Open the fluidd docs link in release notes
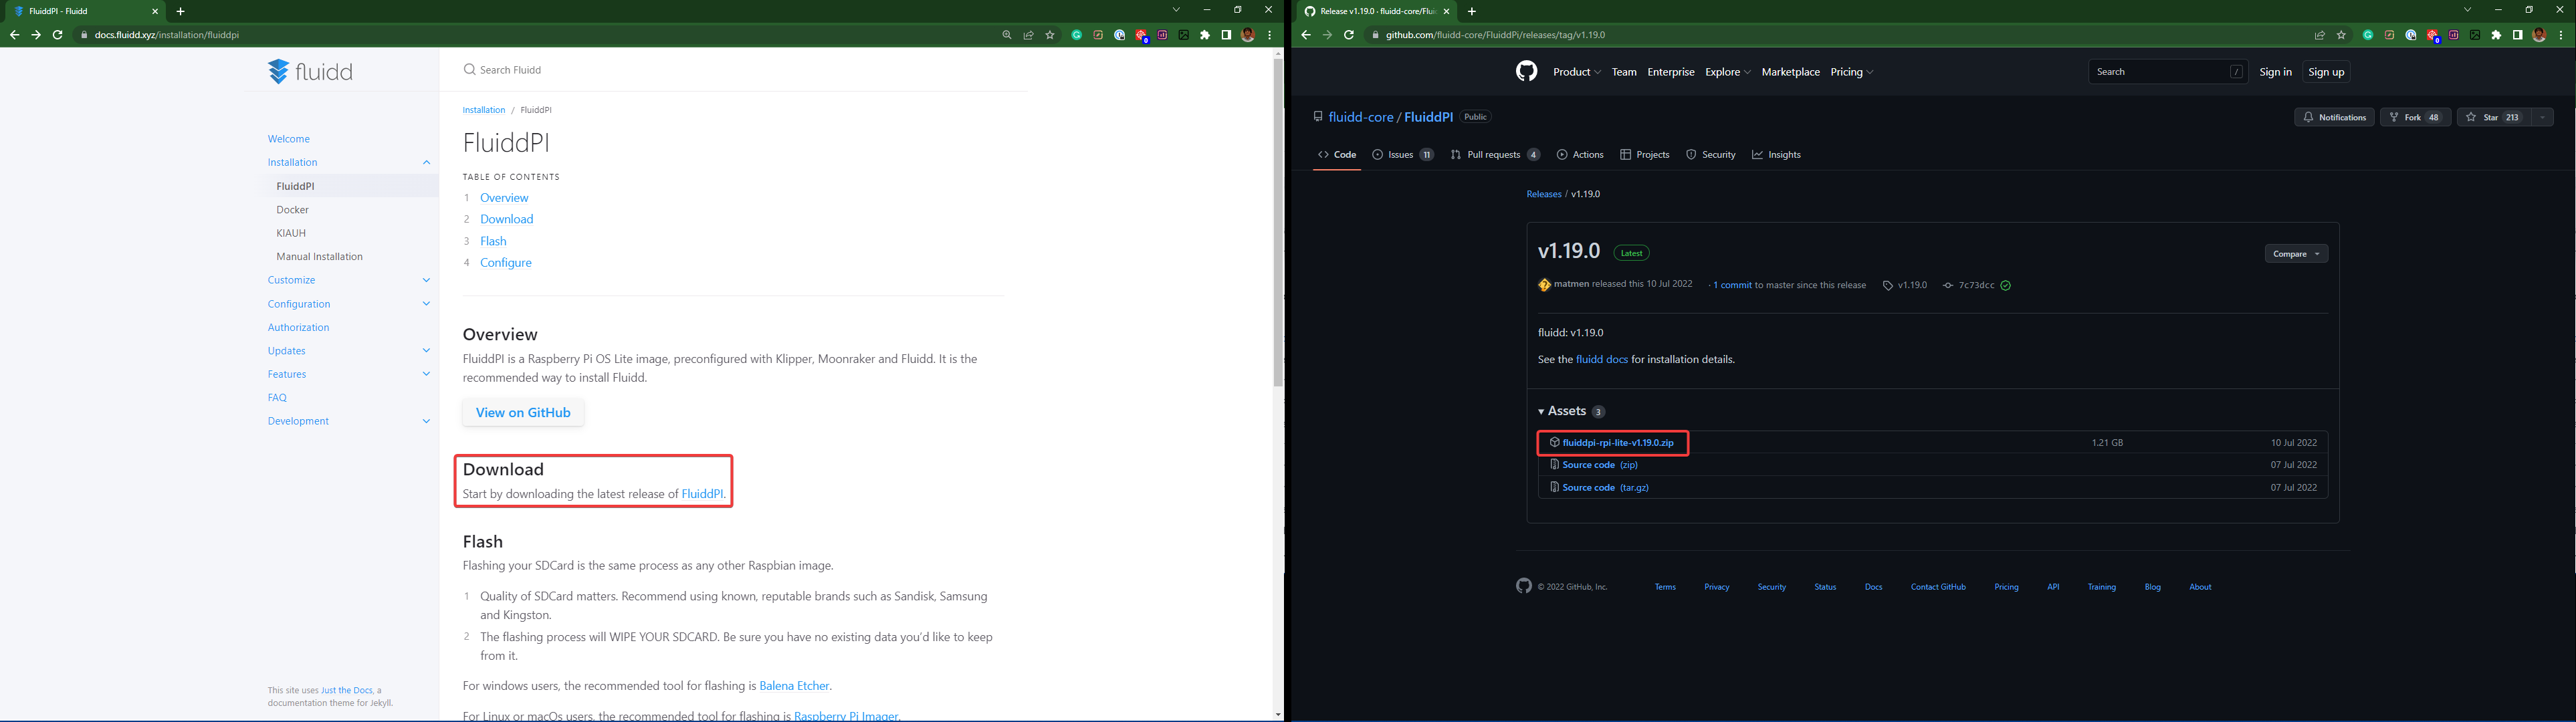The height and width of the screenshot is (722, 2576). (x=1601, y=359)
